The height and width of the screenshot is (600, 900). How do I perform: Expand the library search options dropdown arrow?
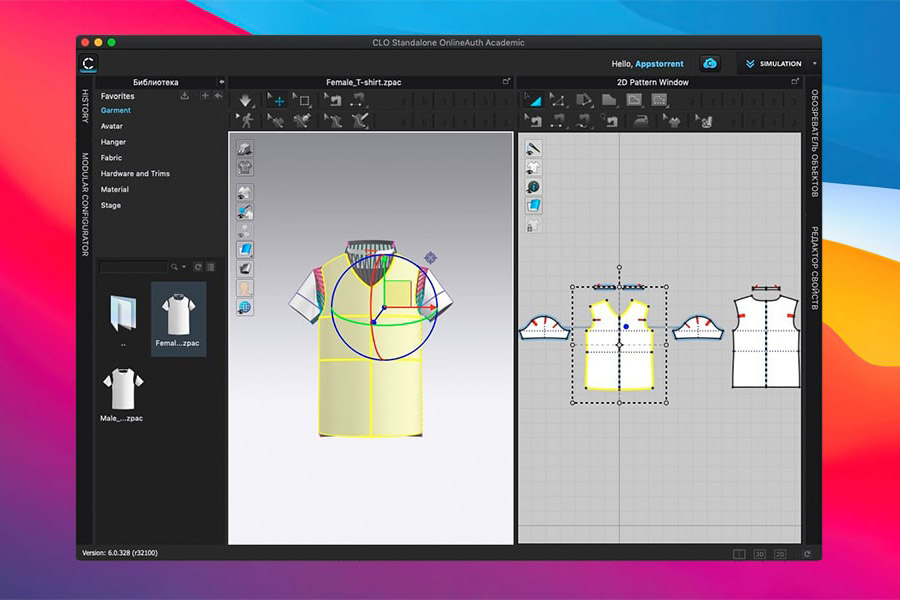tap(184, 267)
